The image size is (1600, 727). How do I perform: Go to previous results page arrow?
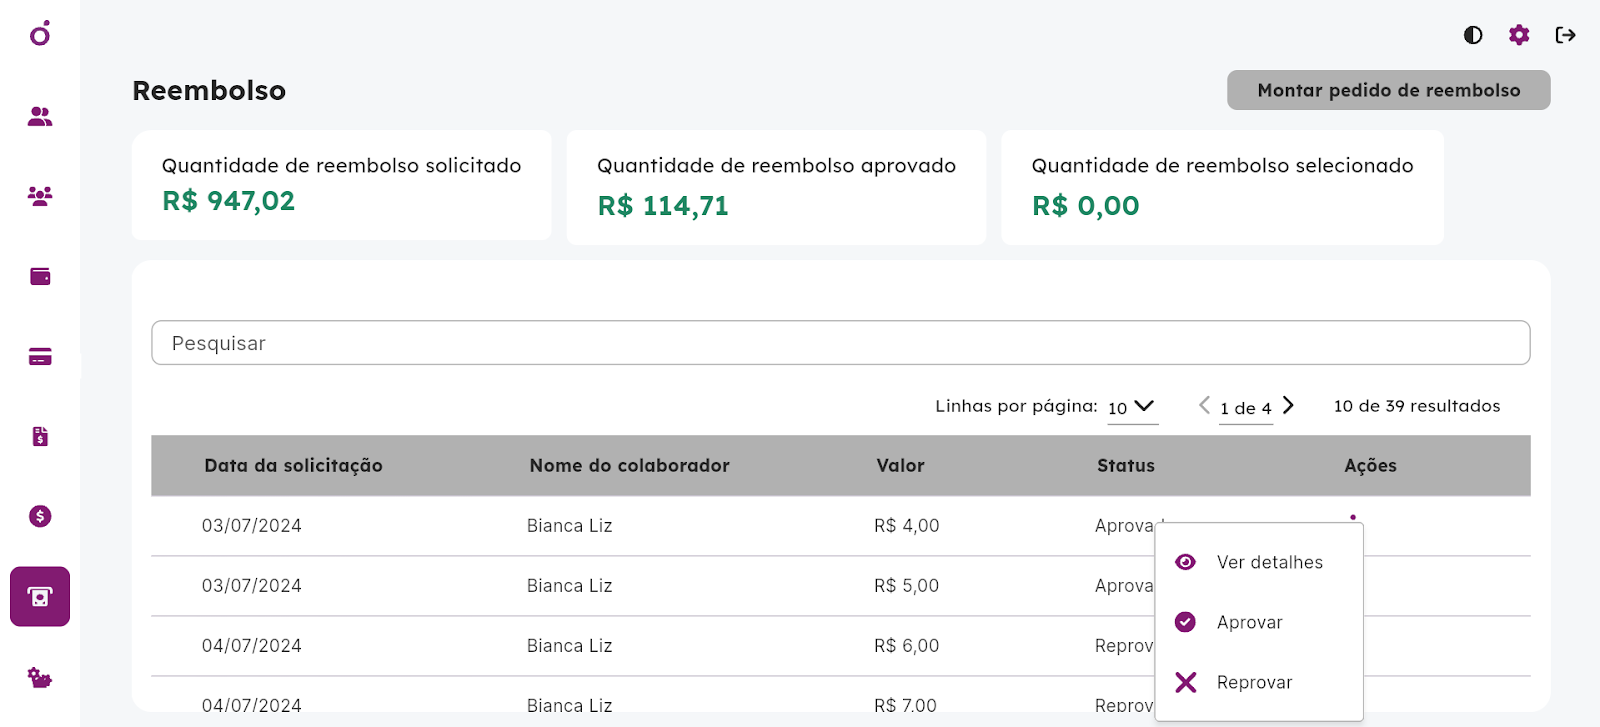tap(1205, 405)
